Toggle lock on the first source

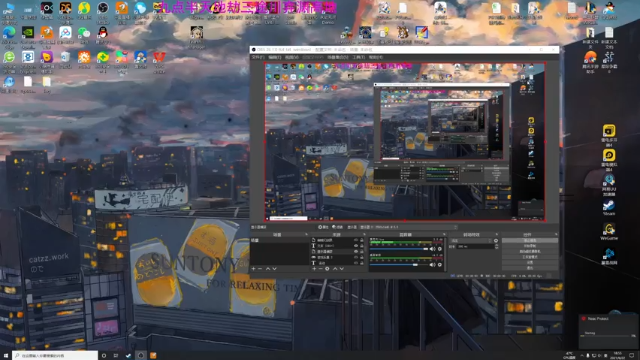[x=362, y=240]
